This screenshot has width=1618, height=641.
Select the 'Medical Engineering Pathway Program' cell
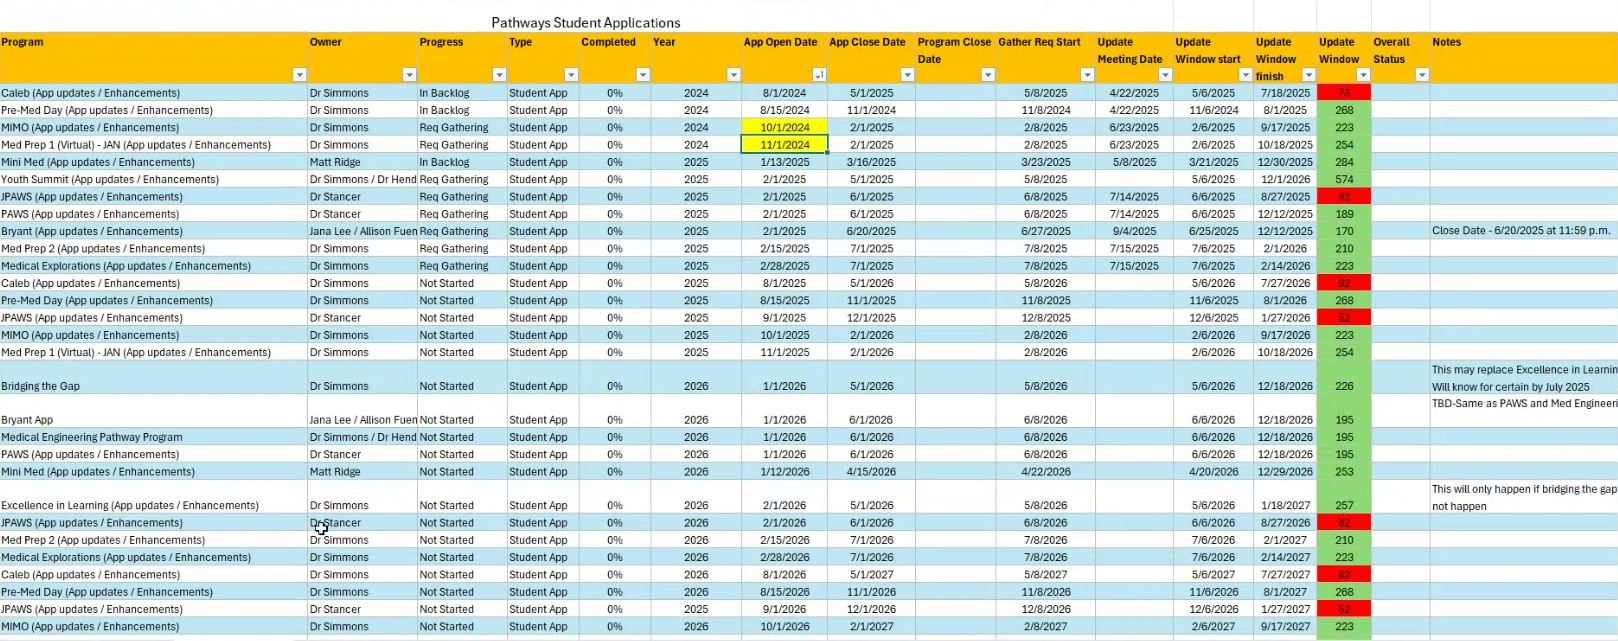tap(154, 437)
